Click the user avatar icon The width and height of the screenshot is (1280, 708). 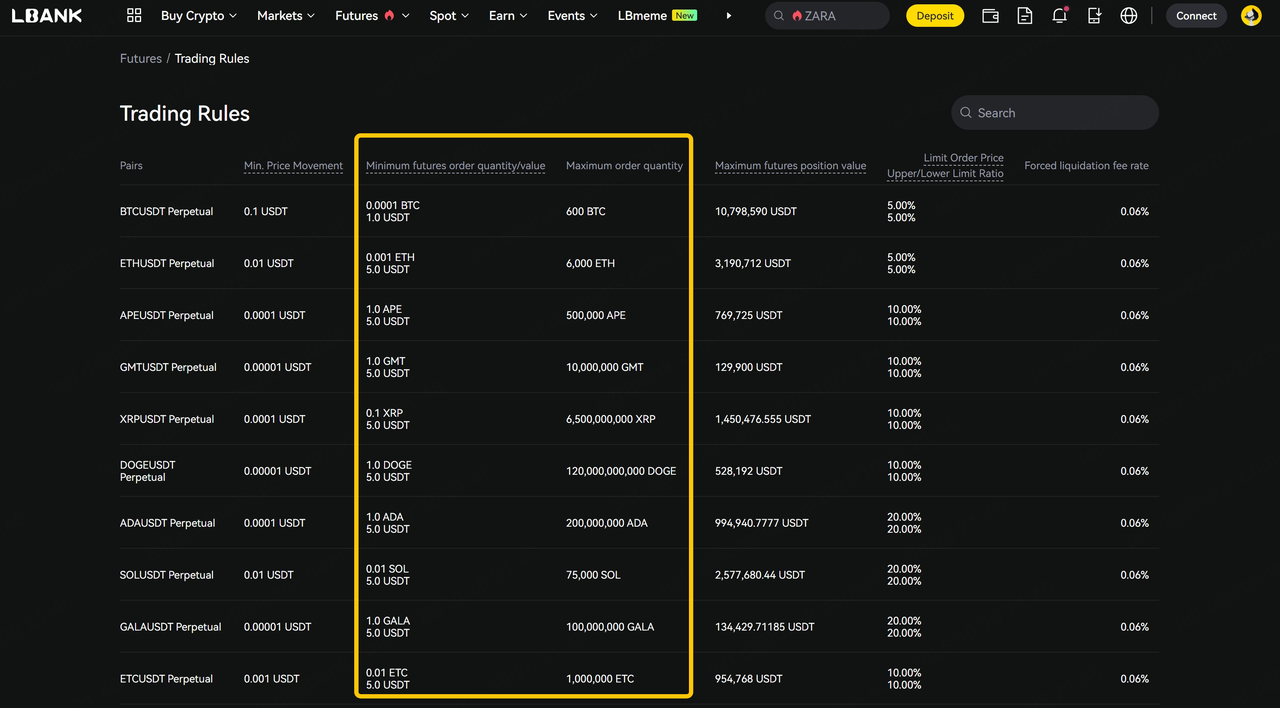pyautogui.click(x=1251, y=16)
